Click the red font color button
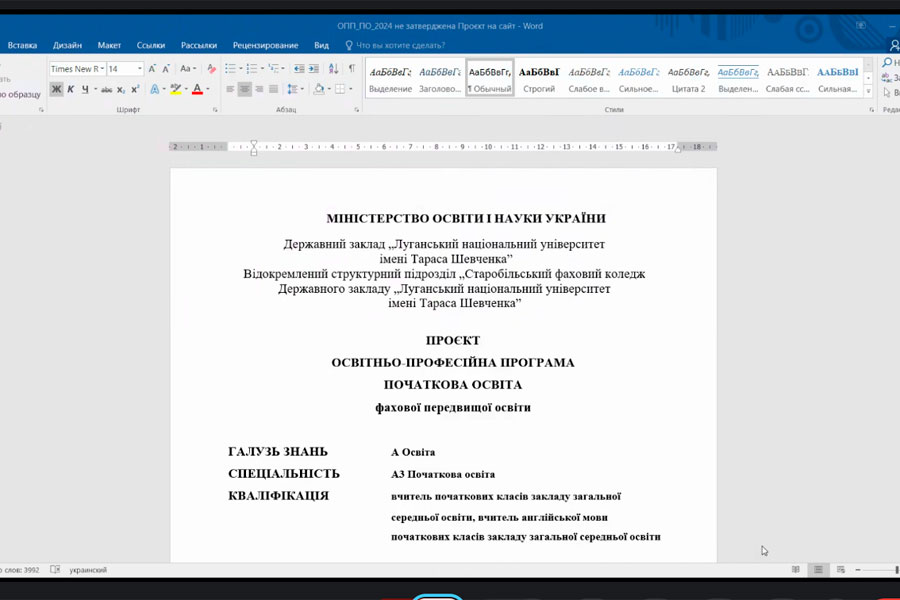The image size is (900, 600). [197, 89]
